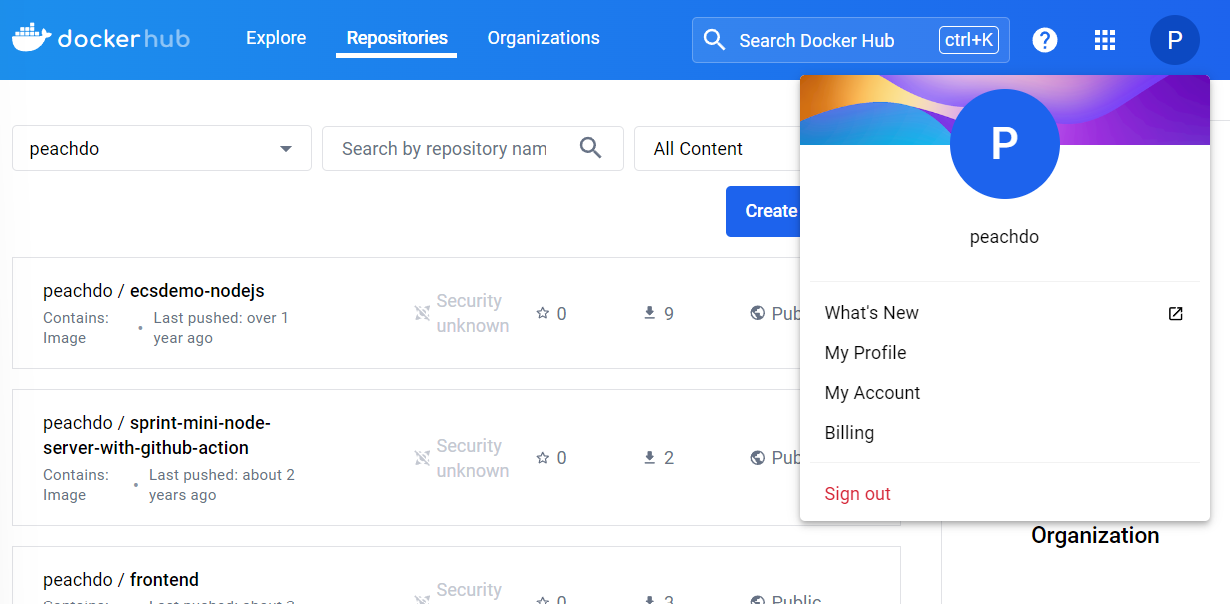Focus the Search Docker Hub field
This screenshot has height=604, width=1230.
click(850, 40)
